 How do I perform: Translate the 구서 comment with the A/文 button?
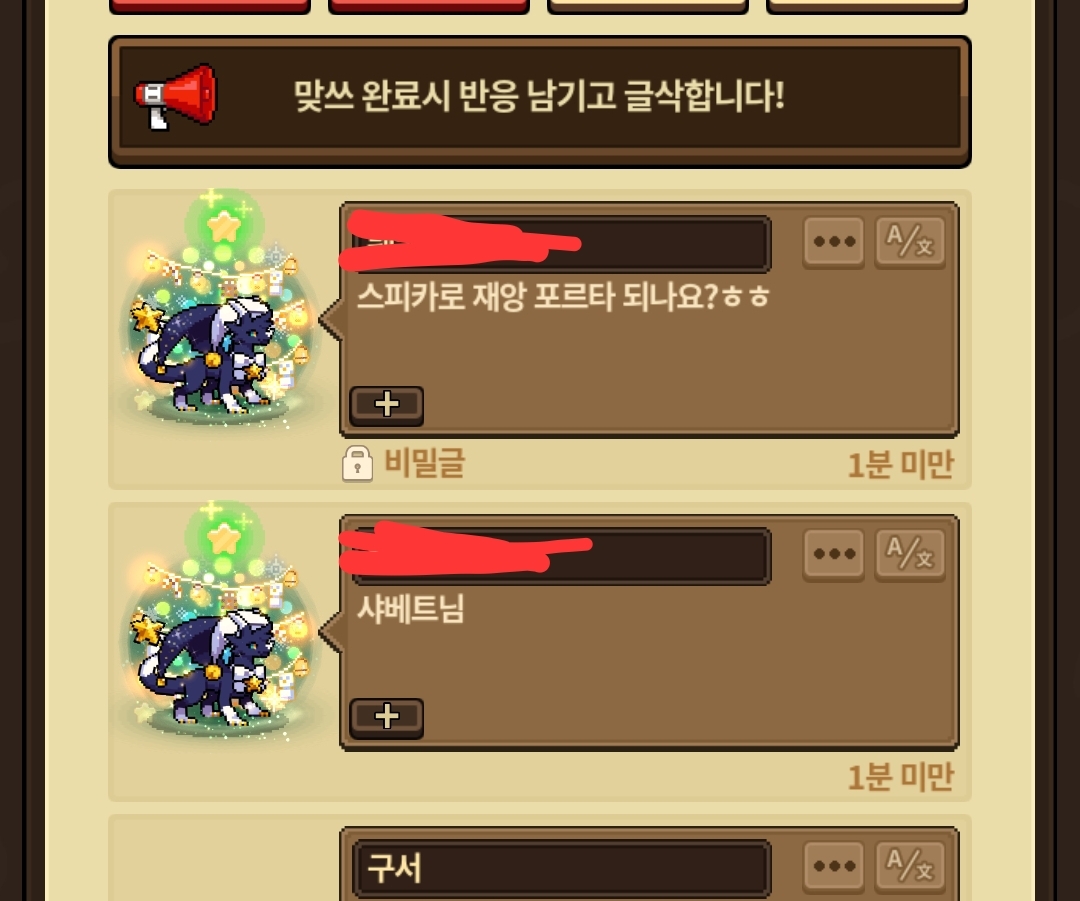pos(910,867)
